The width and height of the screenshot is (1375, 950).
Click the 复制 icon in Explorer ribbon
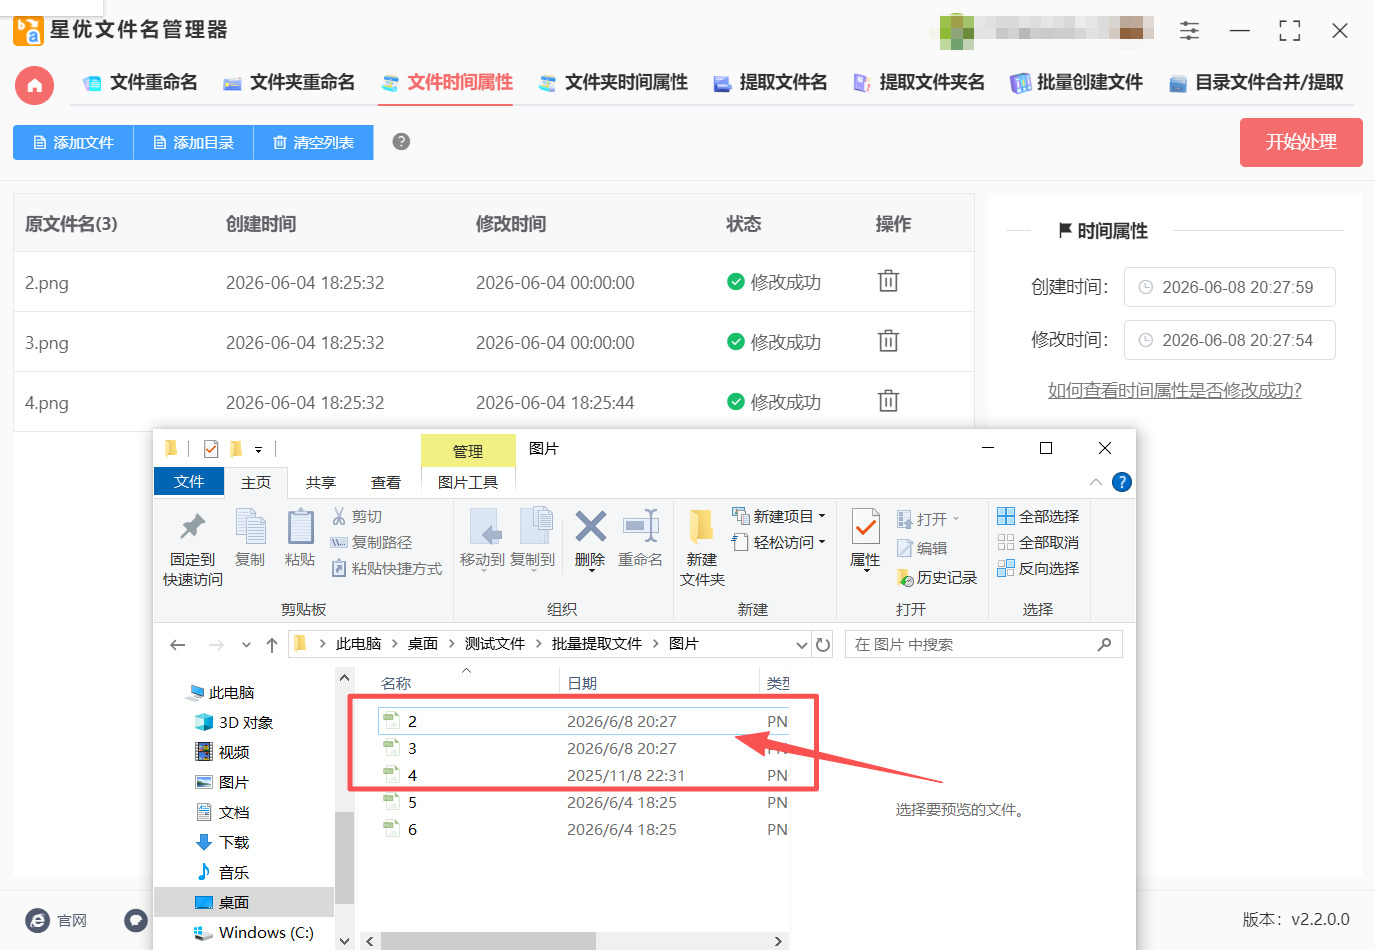[x=250, y=537]
